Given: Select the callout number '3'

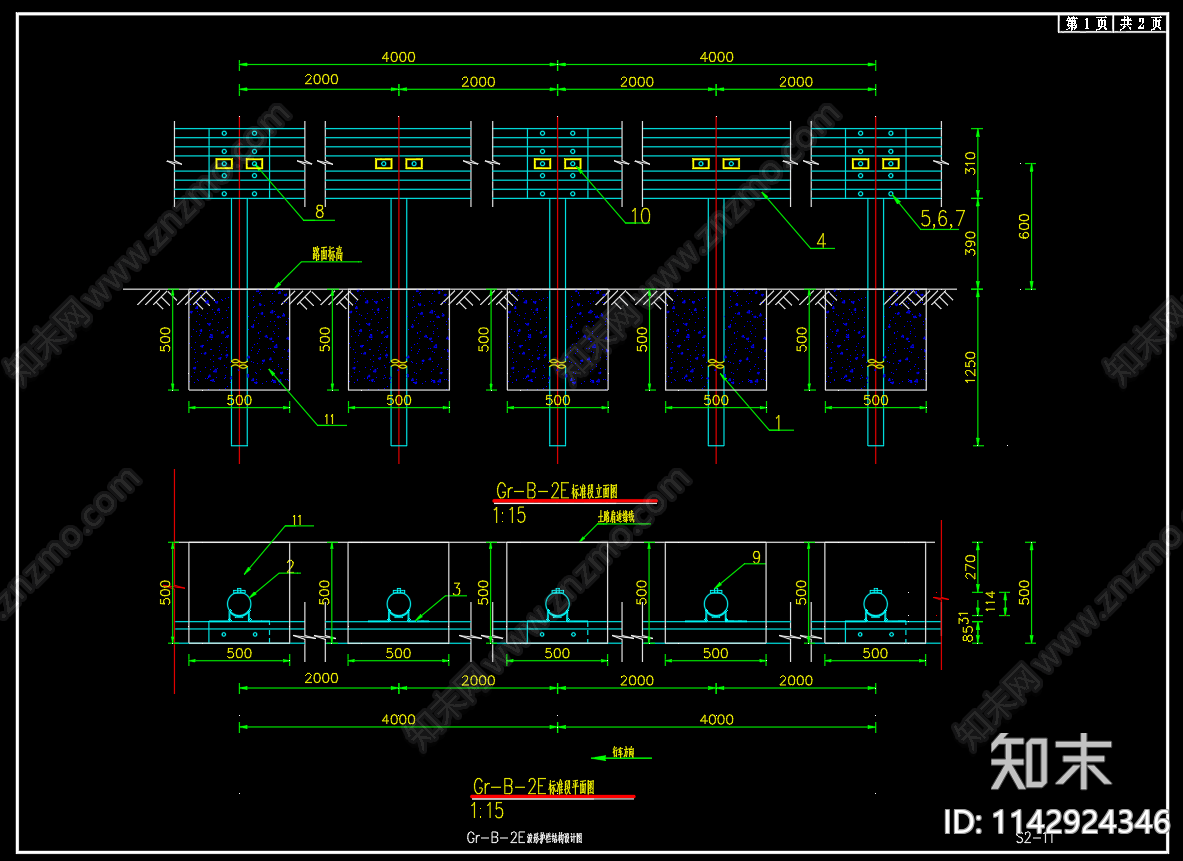Looking at the screenshot, I should (456, 589).
